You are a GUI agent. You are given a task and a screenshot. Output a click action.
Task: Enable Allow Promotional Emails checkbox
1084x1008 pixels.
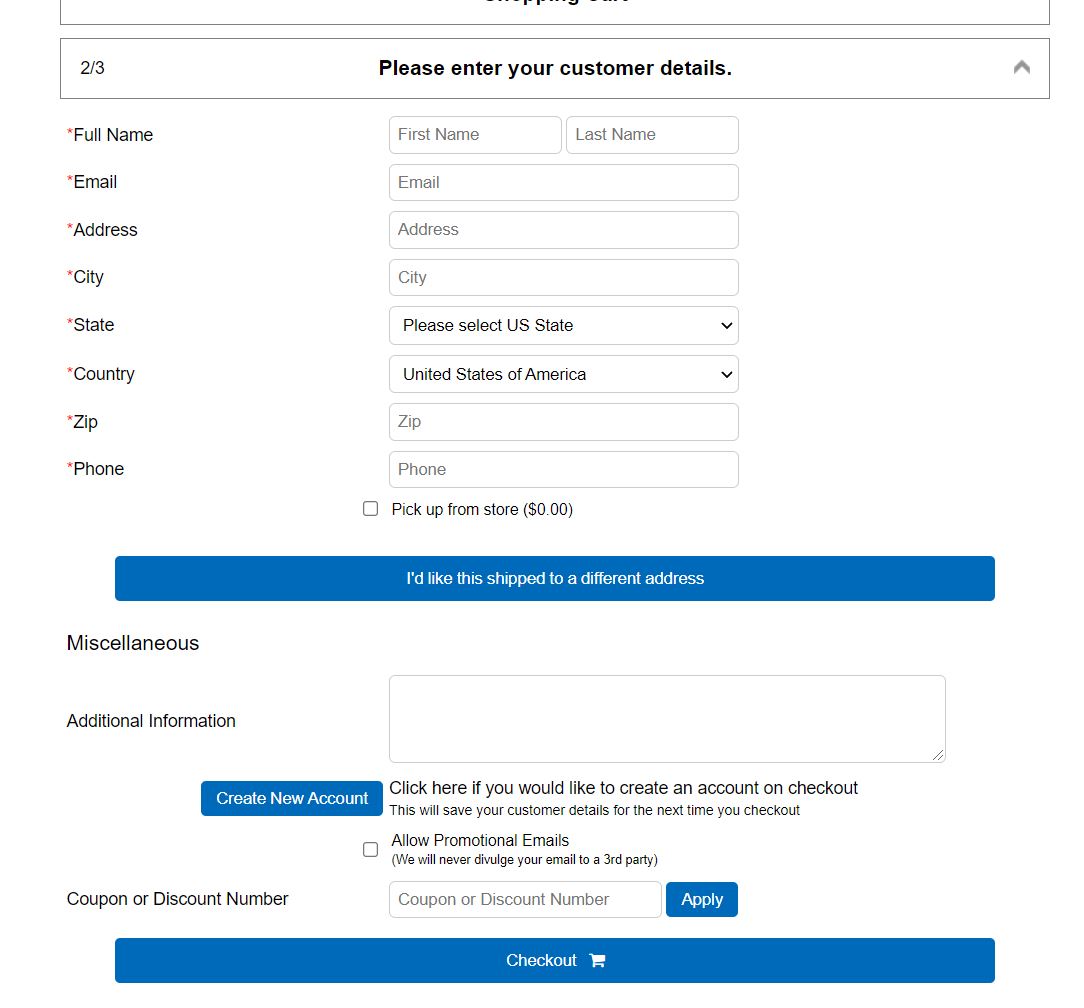(x=371, y=849)
